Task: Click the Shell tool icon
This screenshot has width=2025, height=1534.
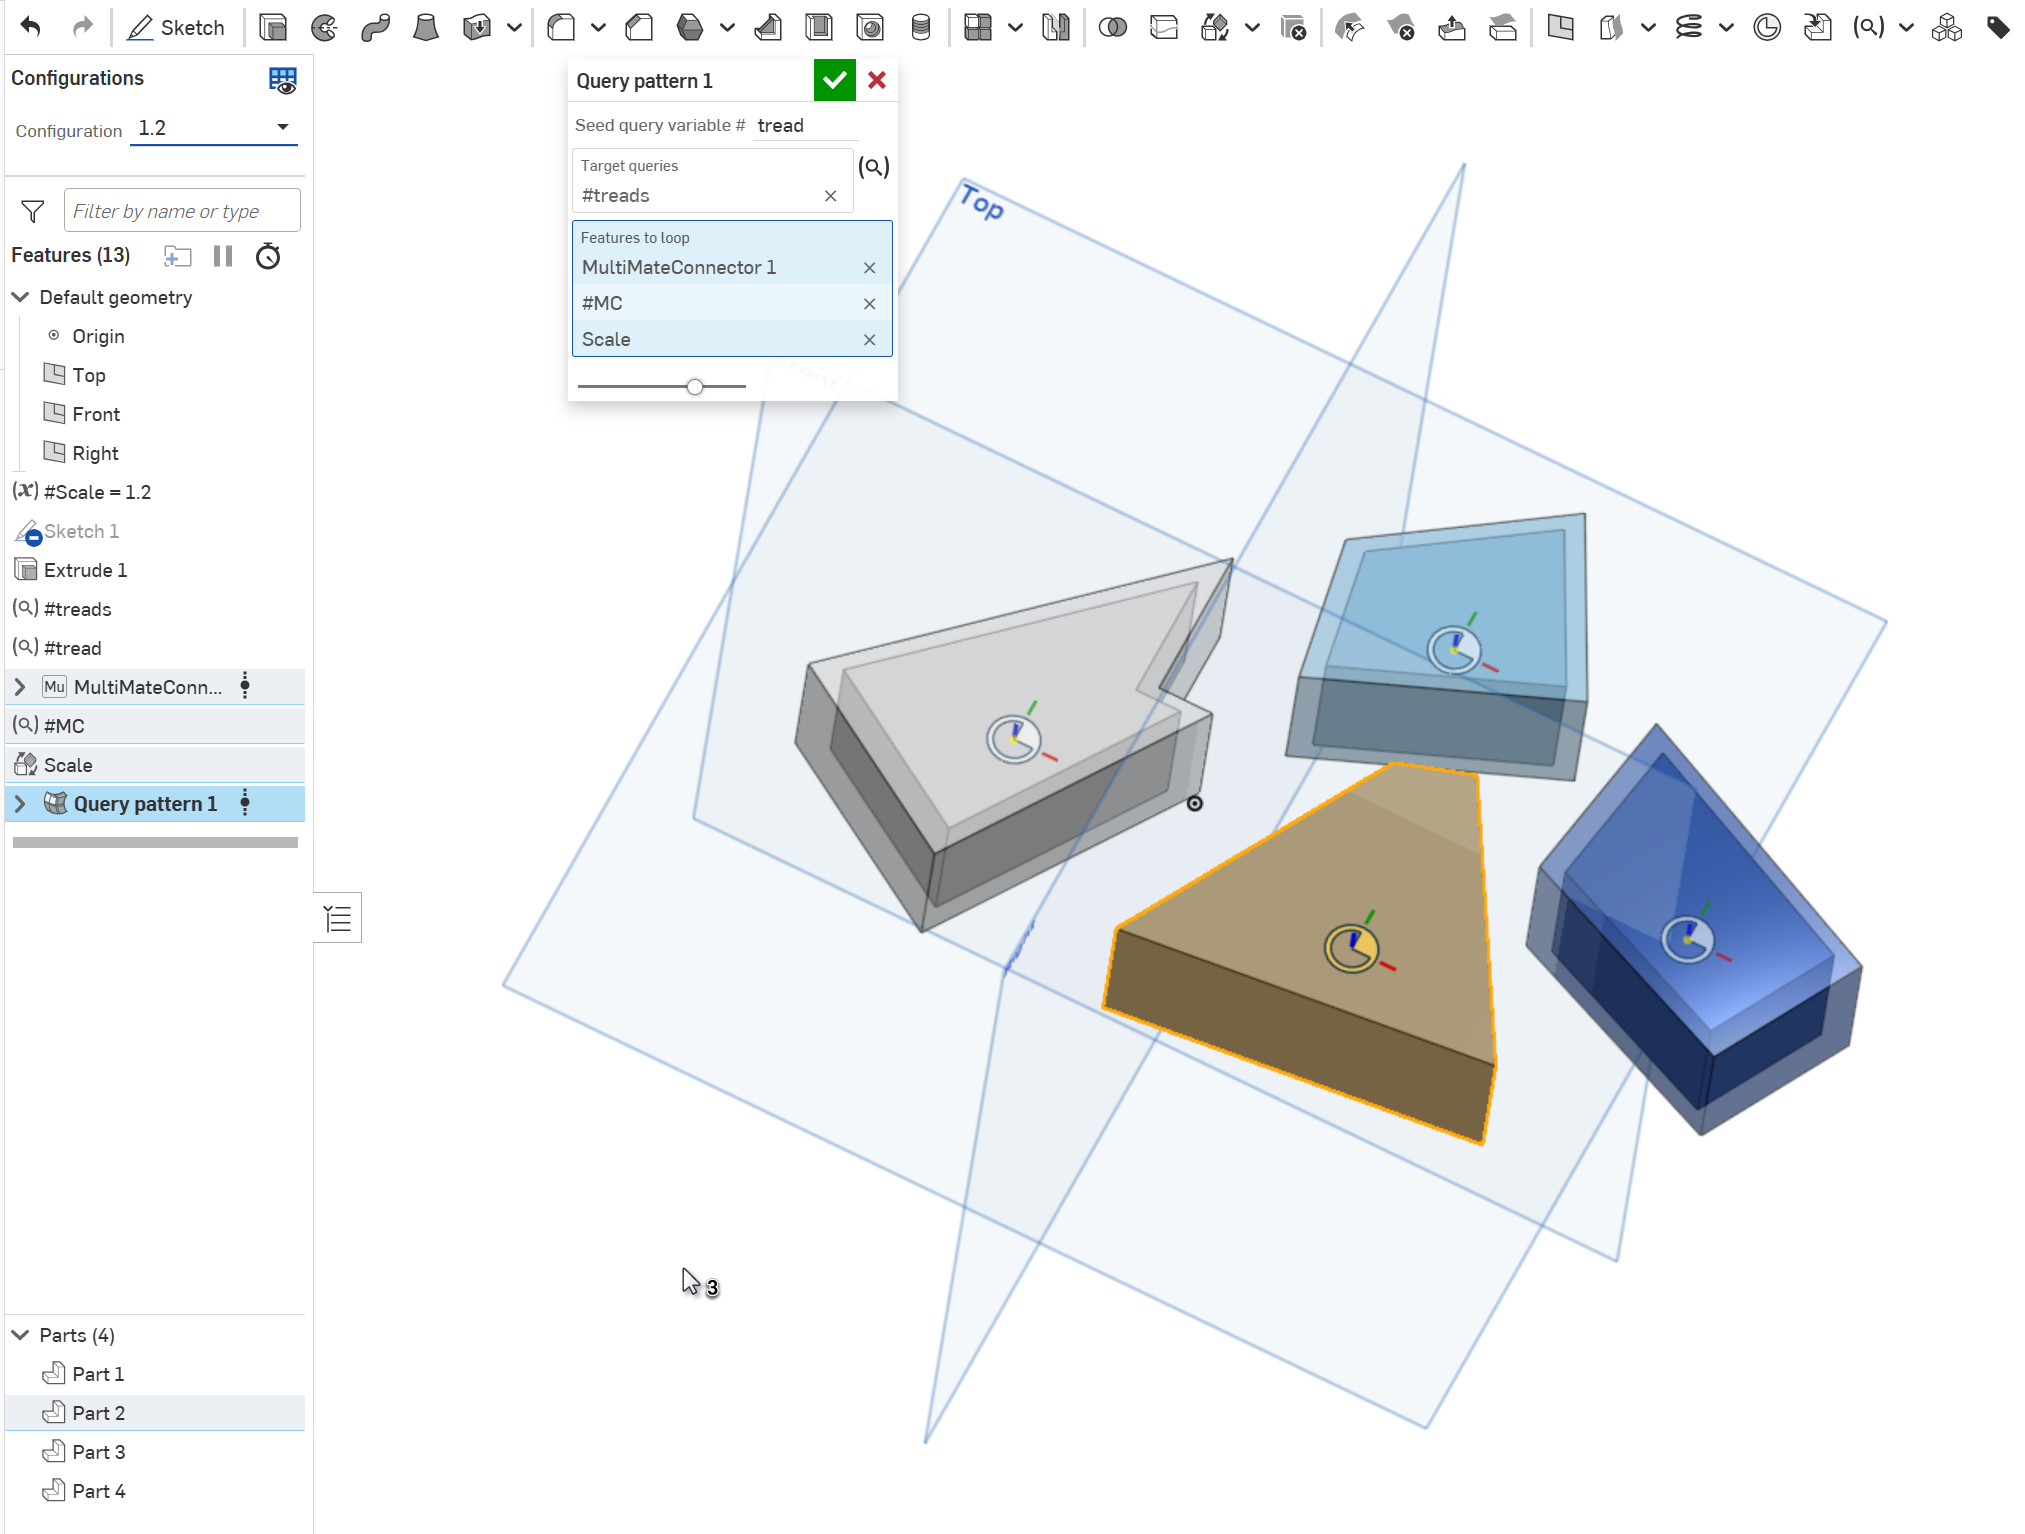Action: [819, 27]
